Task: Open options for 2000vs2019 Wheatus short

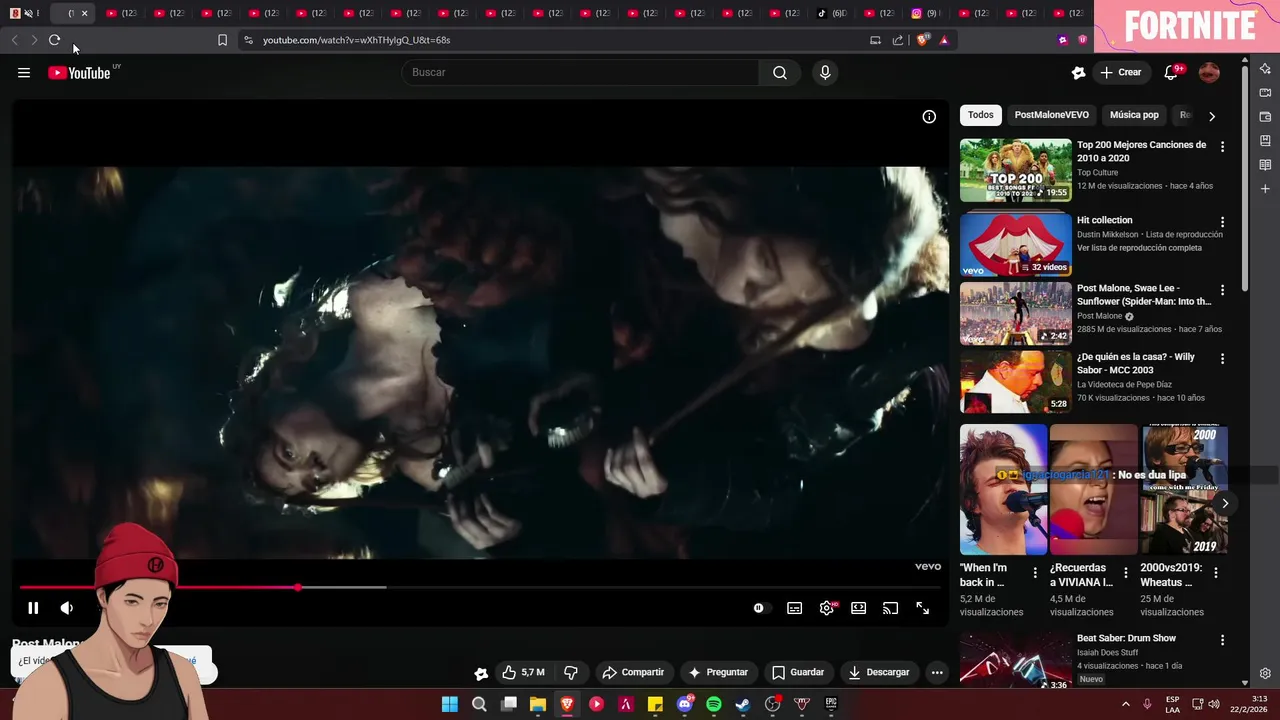Action: 1215,573
